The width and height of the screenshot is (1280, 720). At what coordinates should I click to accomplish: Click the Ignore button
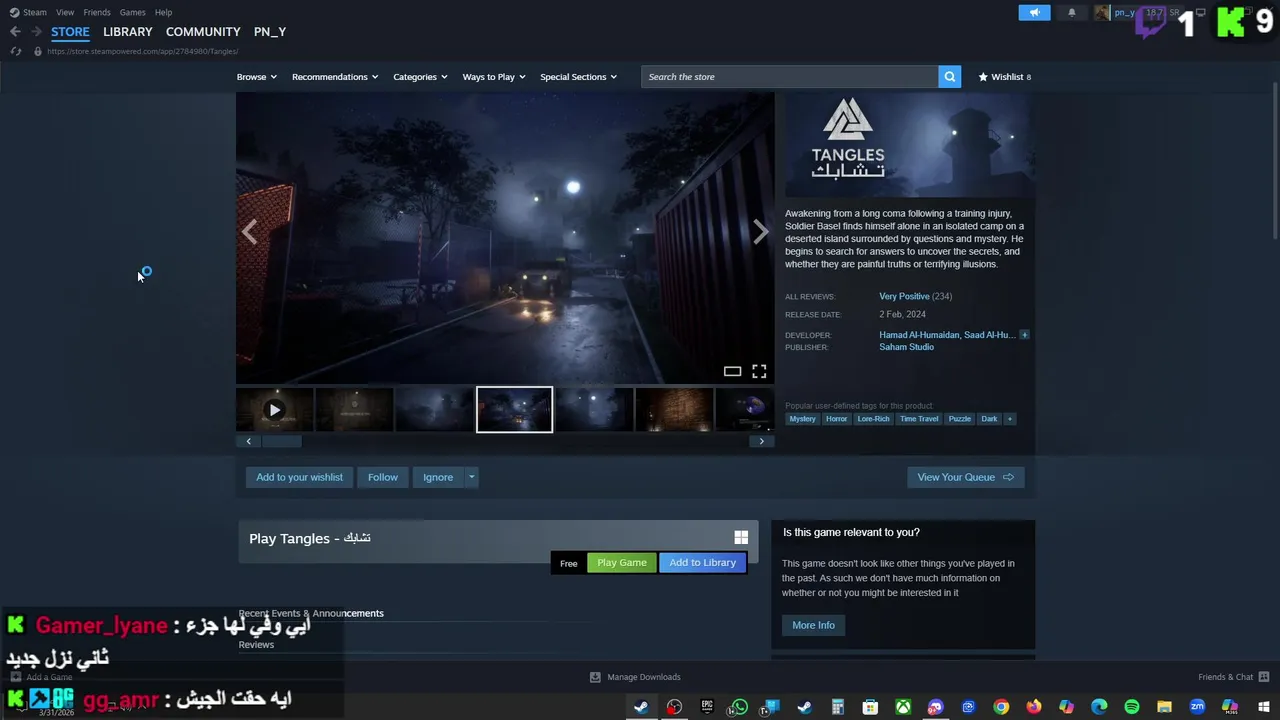438,477
